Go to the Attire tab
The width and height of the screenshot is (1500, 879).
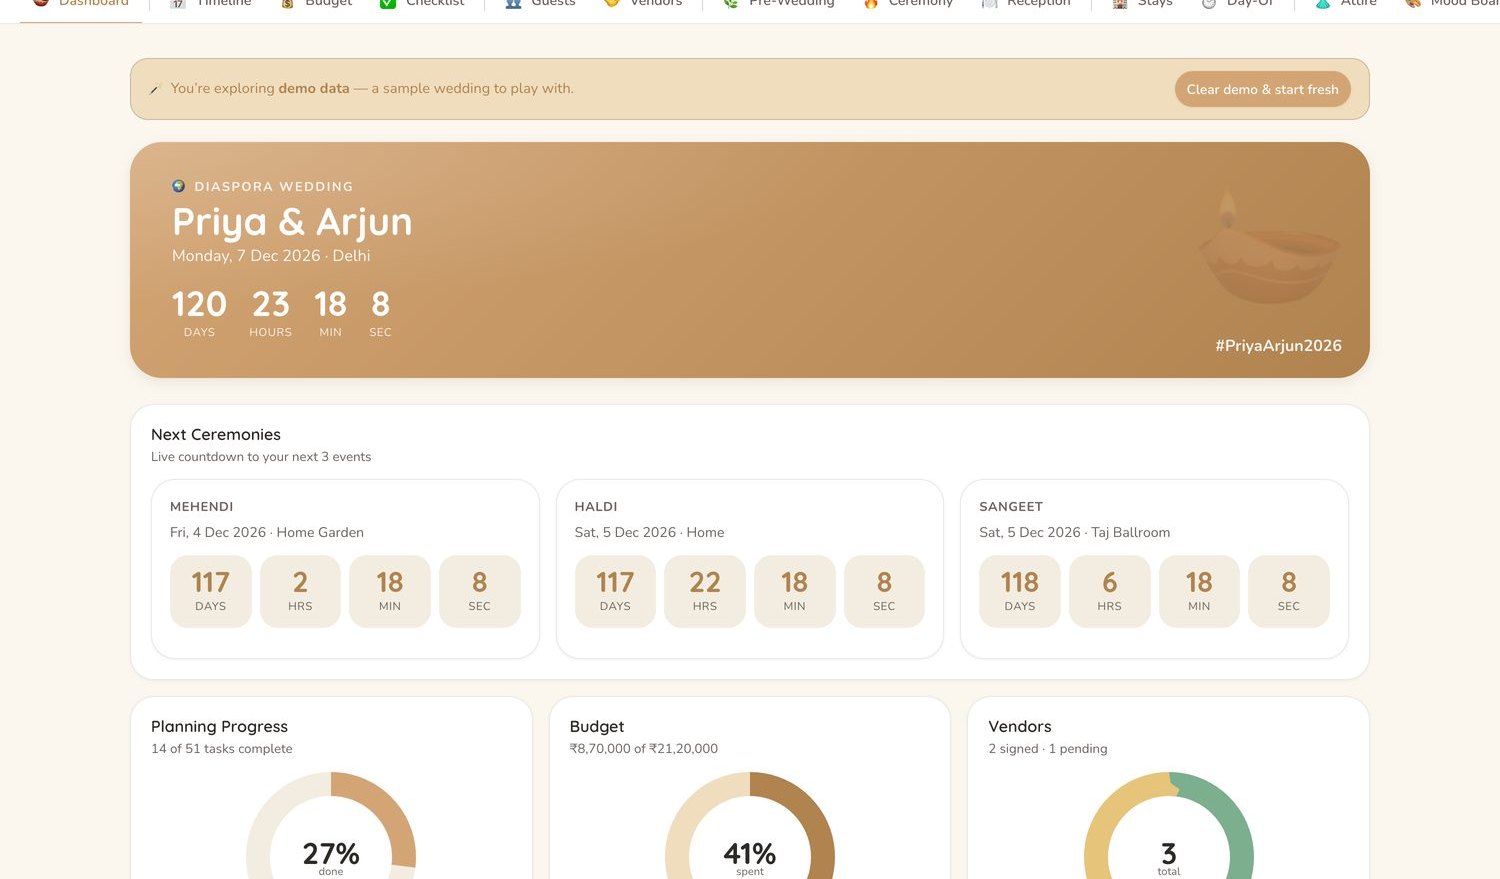click(1346, 4)
